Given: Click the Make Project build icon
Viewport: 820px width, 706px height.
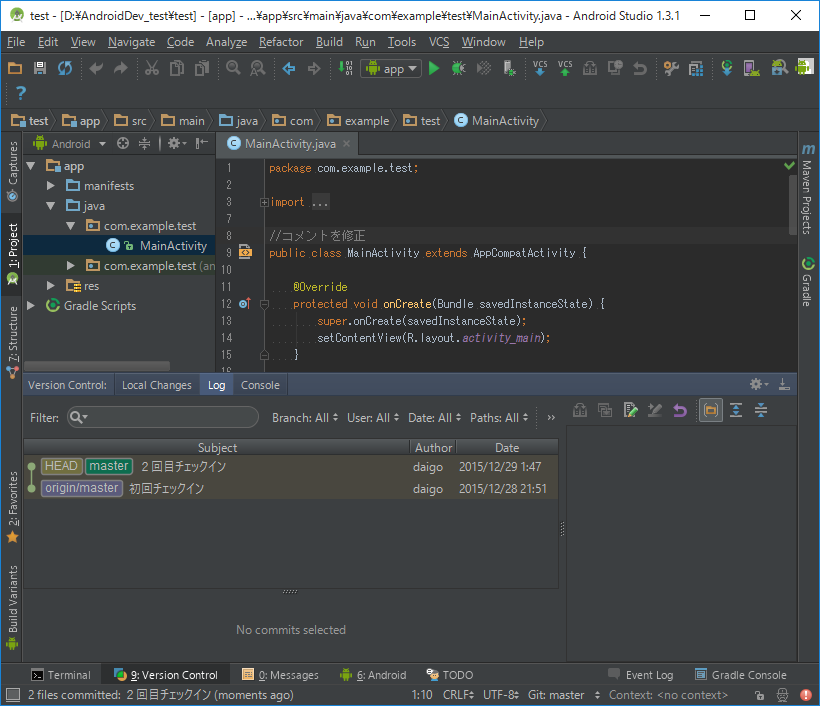Looking at the screenshot, I should pyautogui.click(x=345, y=68).
